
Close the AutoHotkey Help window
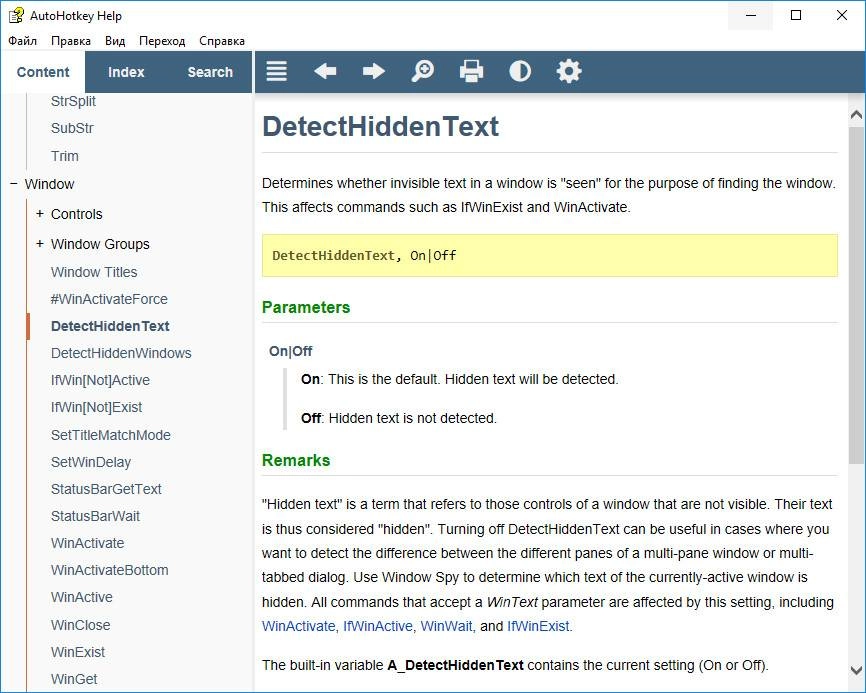point(842,15)
